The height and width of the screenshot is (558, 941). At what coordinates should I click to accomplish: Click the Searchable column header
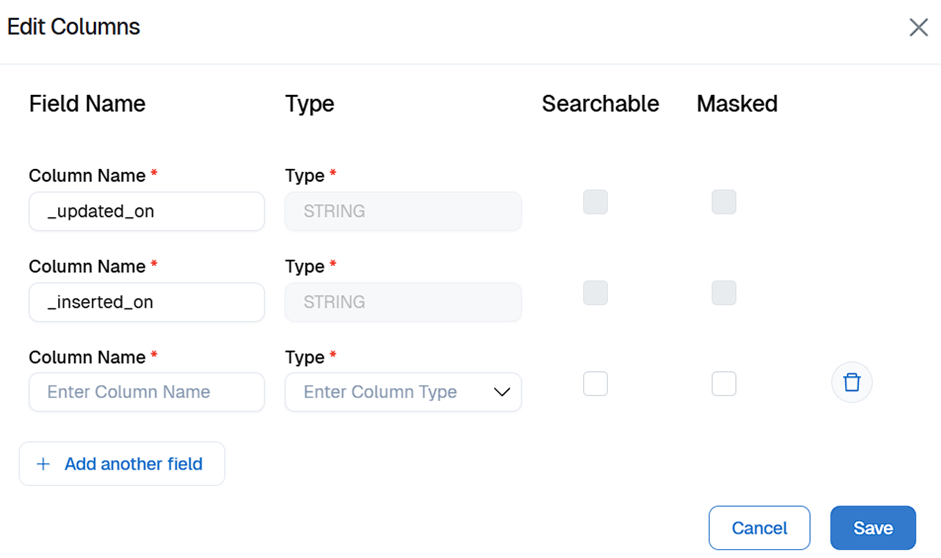tap(600, 104)
